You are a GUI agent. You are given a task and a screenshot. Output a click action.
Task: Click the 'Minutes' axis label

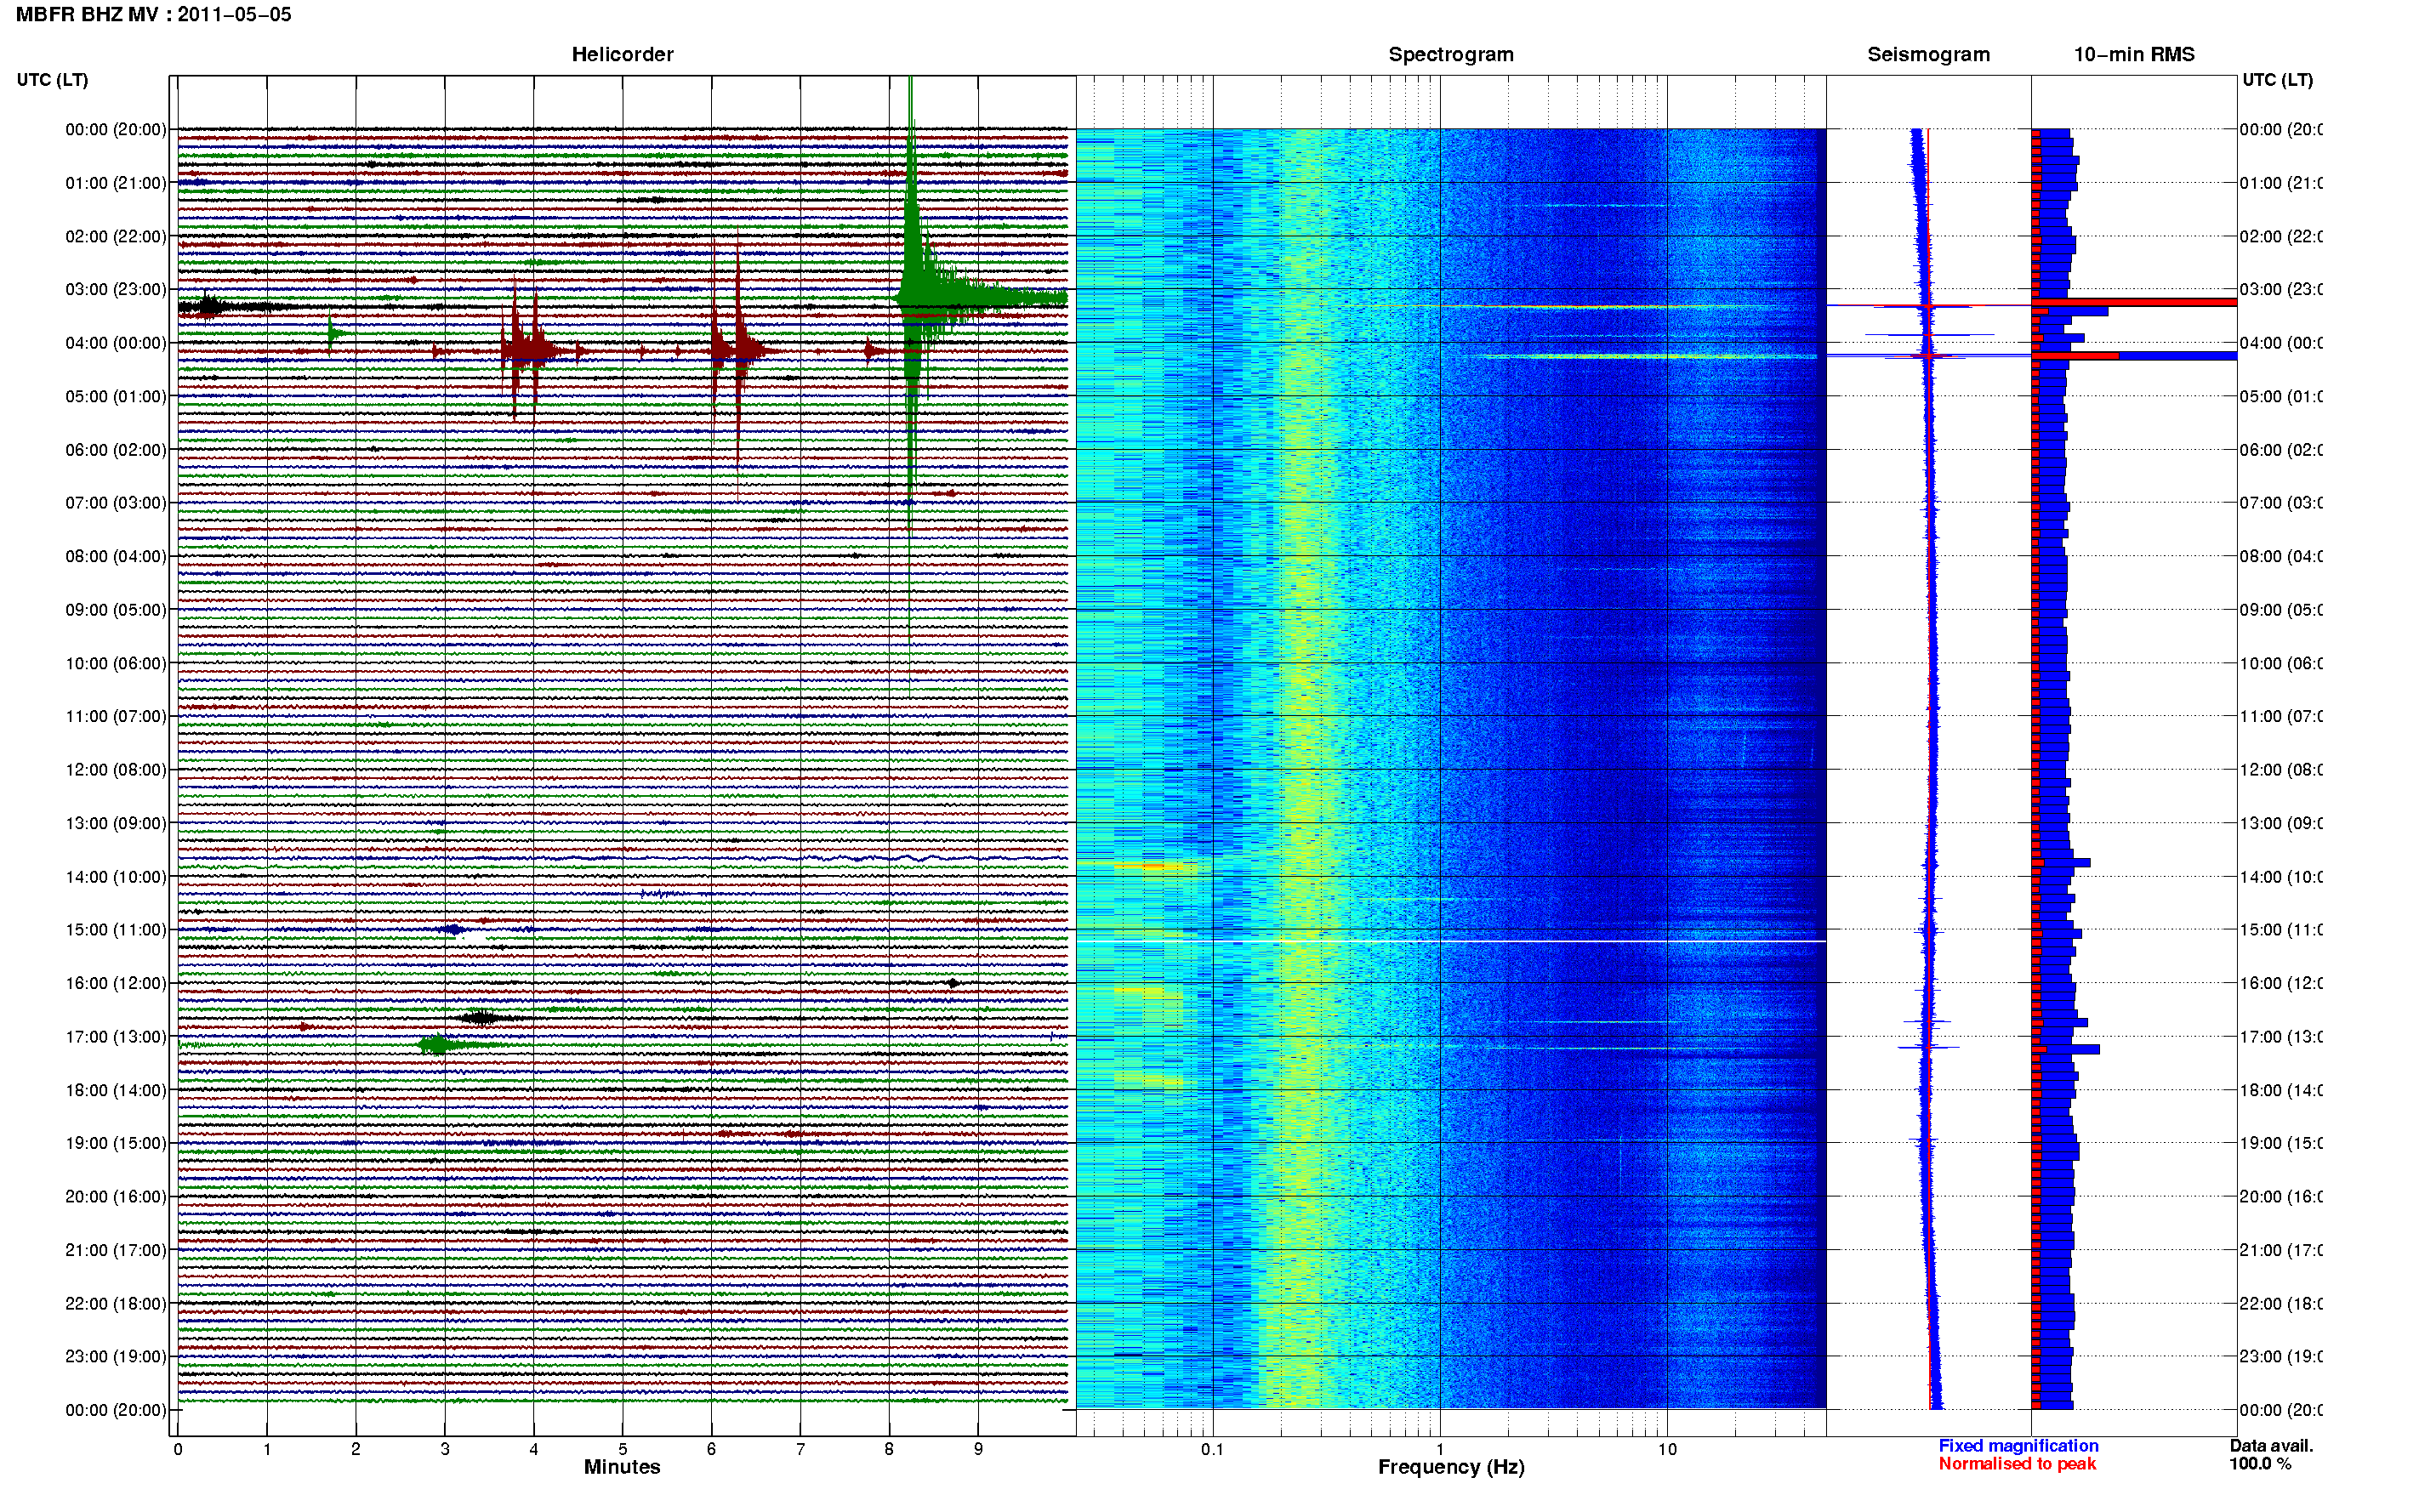click(x=622, y=1466)
